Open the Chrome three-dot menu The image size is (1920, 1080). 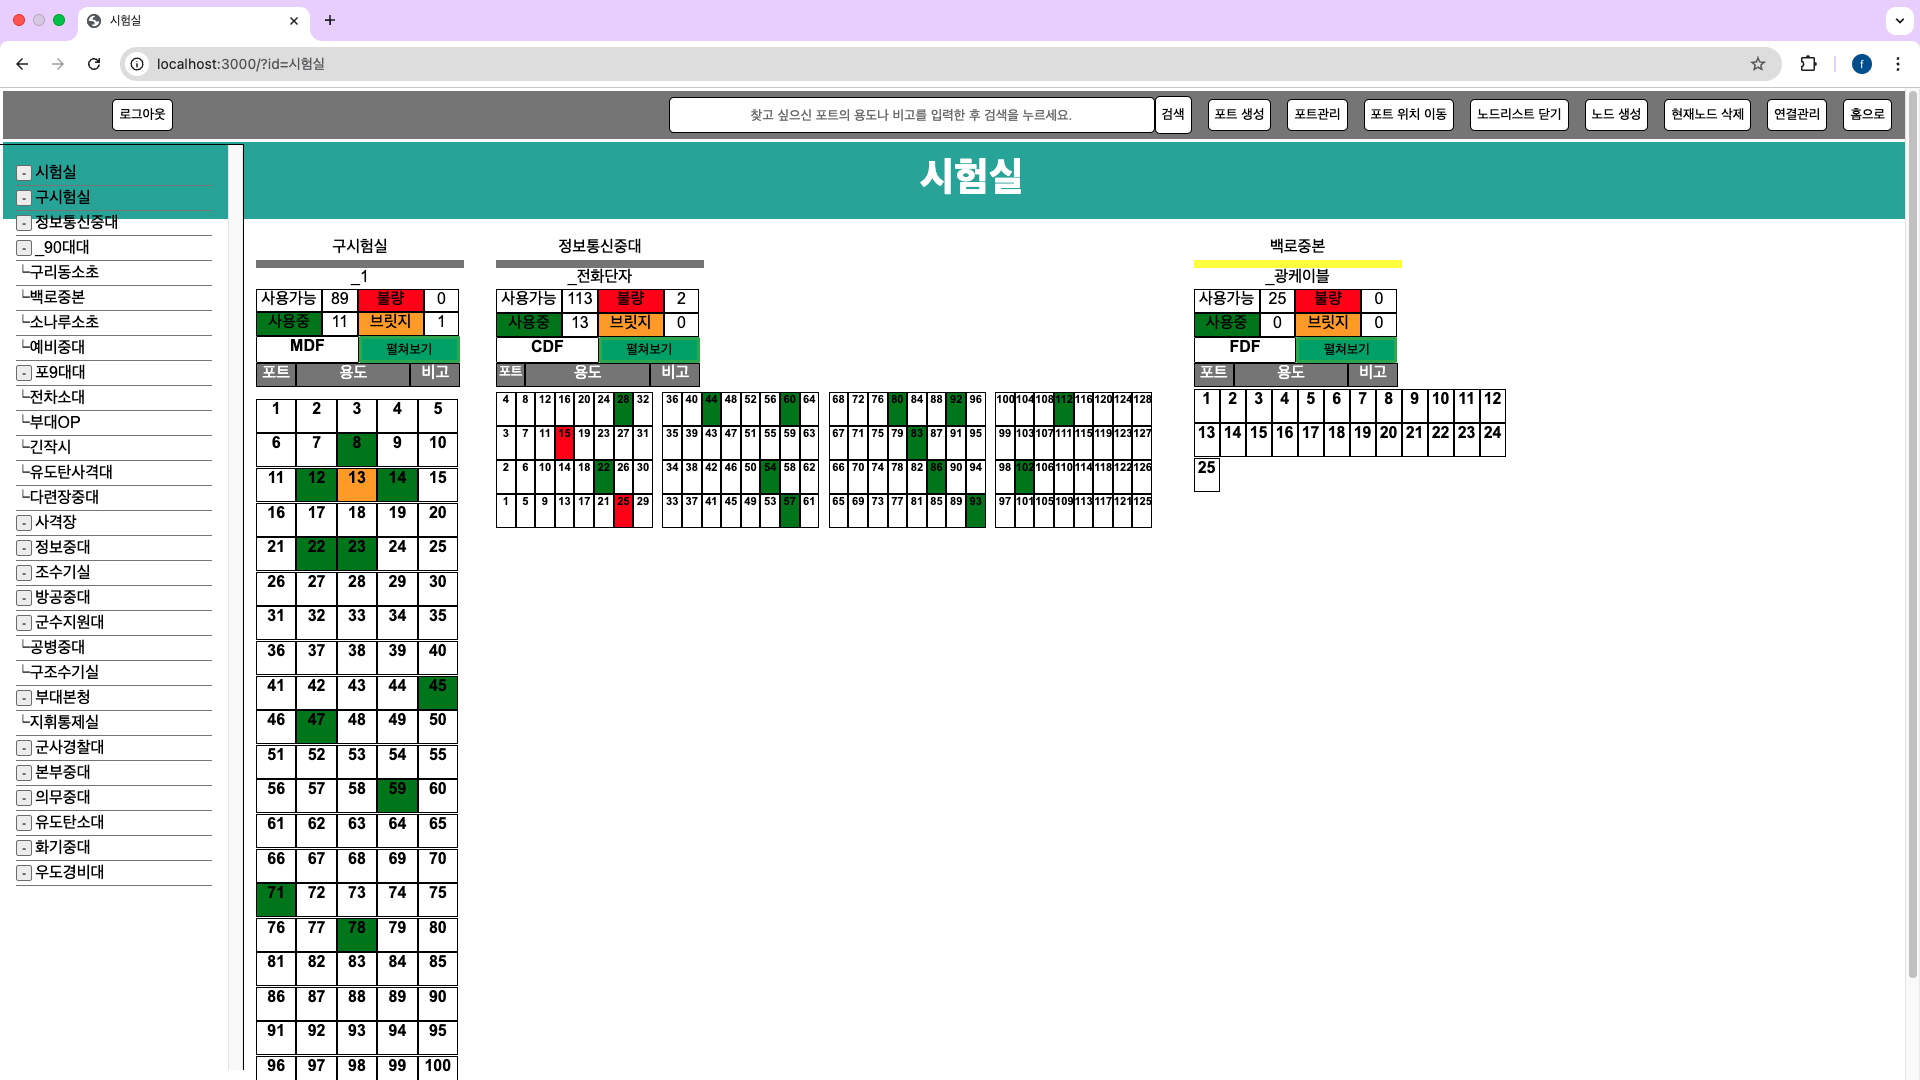1898,64
